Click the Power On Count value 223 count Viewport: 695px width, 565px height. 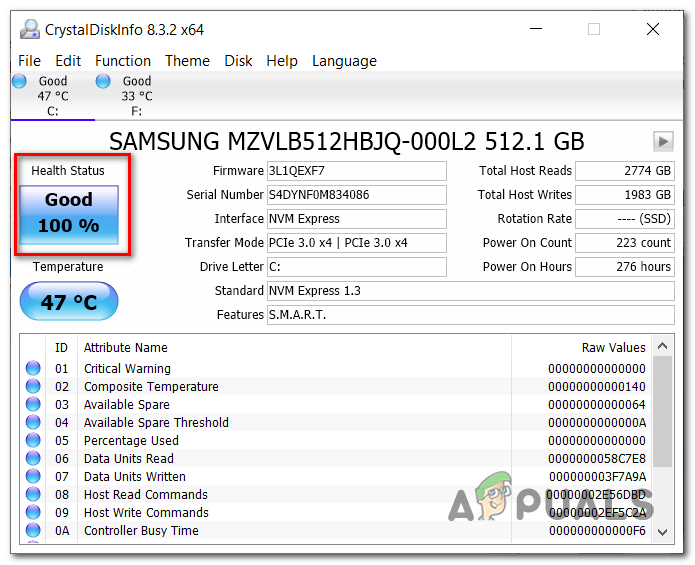coord(625,242)
